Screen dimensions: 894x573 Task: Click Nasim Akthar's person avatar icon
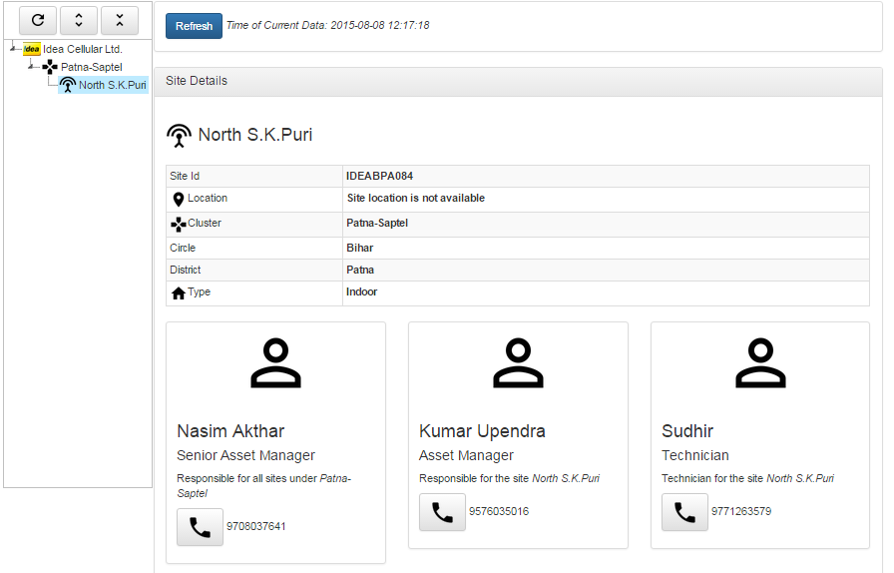pyautogui.click(x=276, y=363)
